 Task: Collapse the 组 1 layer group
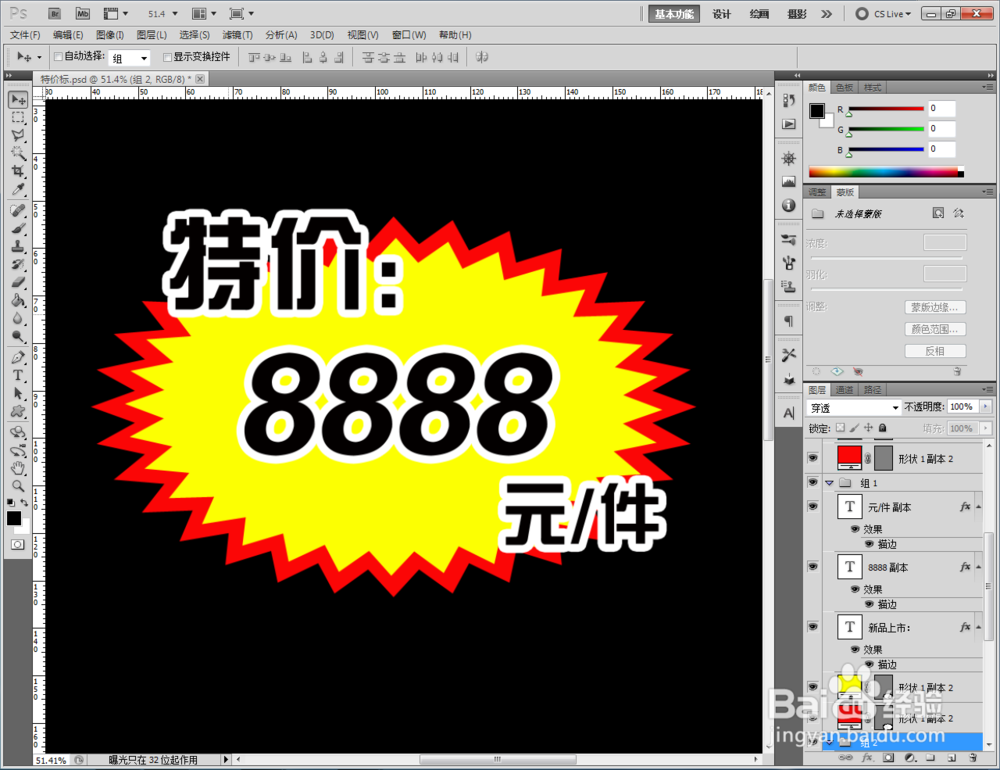(827, 483)
